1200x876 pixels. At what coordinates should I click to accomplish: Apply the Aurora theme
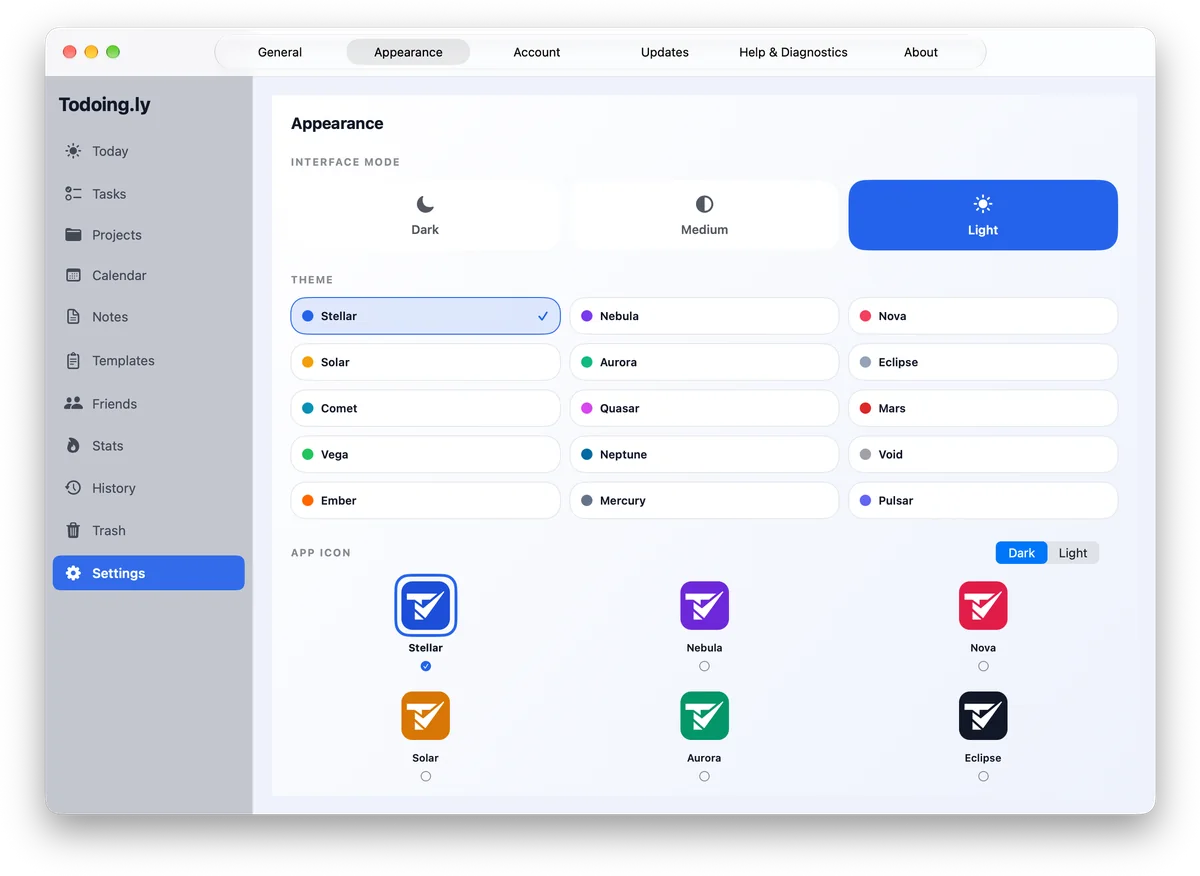click(x=704, y=362)
